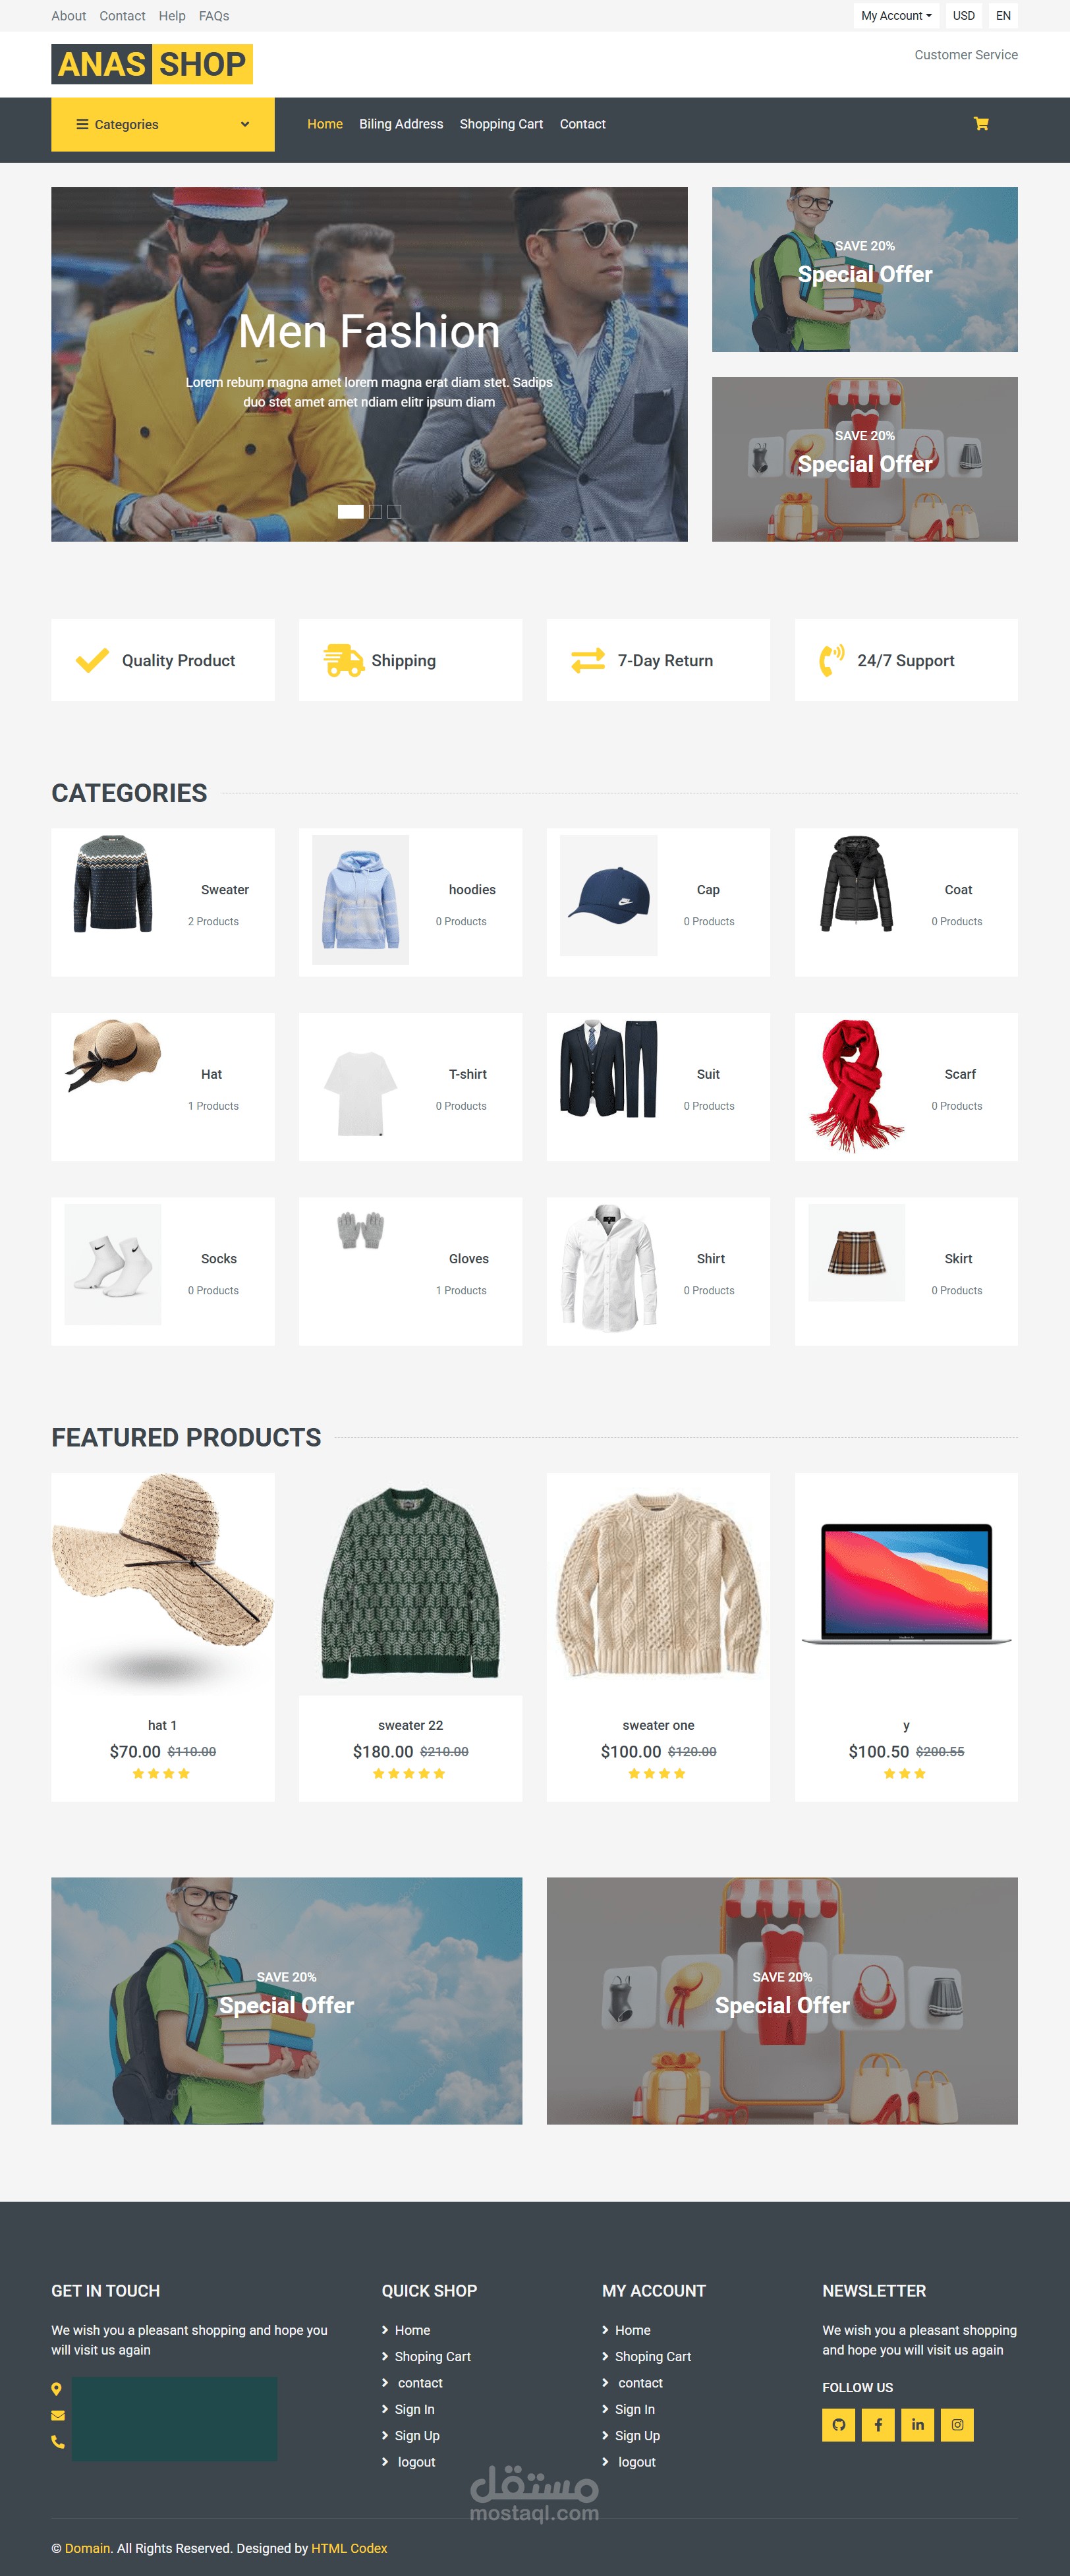Click the HTML Codex footer link
The image size is (1070, 2576).
point(349,2548)
